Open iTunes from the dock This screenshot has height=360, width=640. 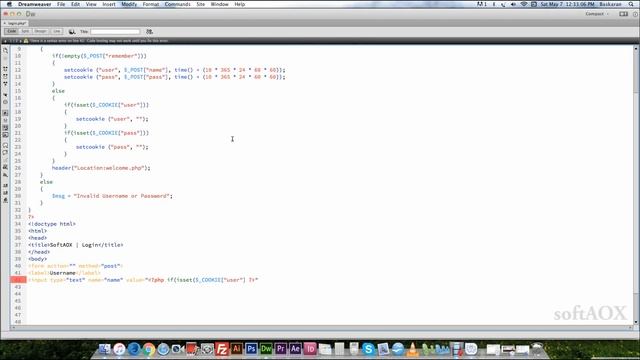(x=119, y=349)
